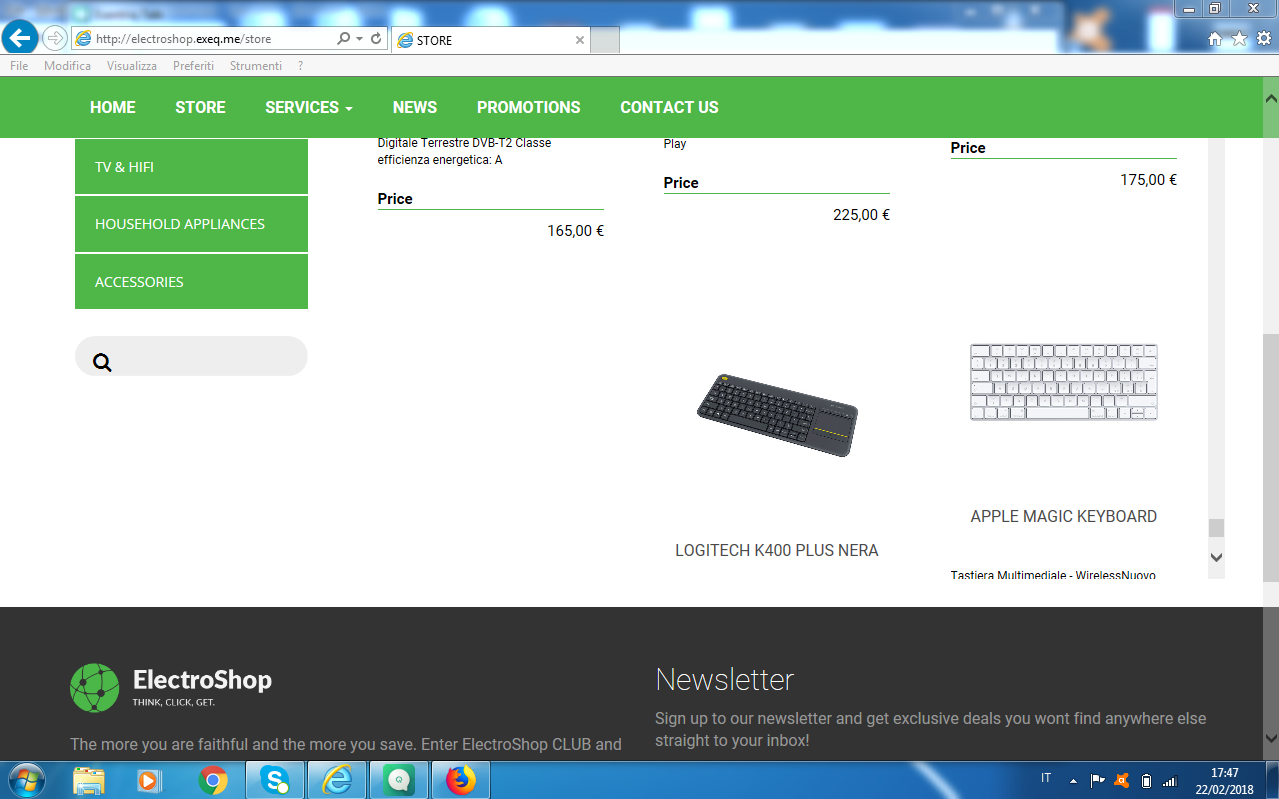Open Skype from the taskbar
The width and height of the screenshot is (1279, 799).
tap(275, 780)
